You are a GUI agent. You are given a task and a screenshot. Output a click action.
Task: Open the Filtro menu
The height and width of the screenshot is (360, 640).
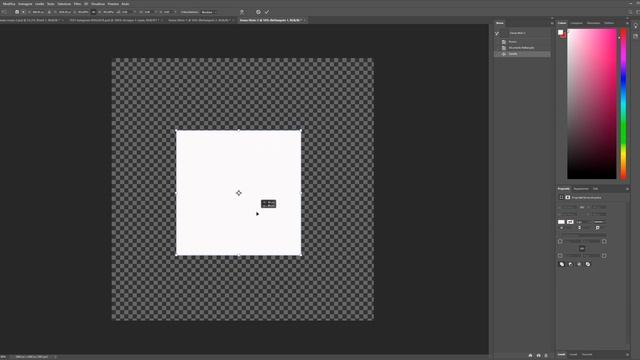coord(77,4)
